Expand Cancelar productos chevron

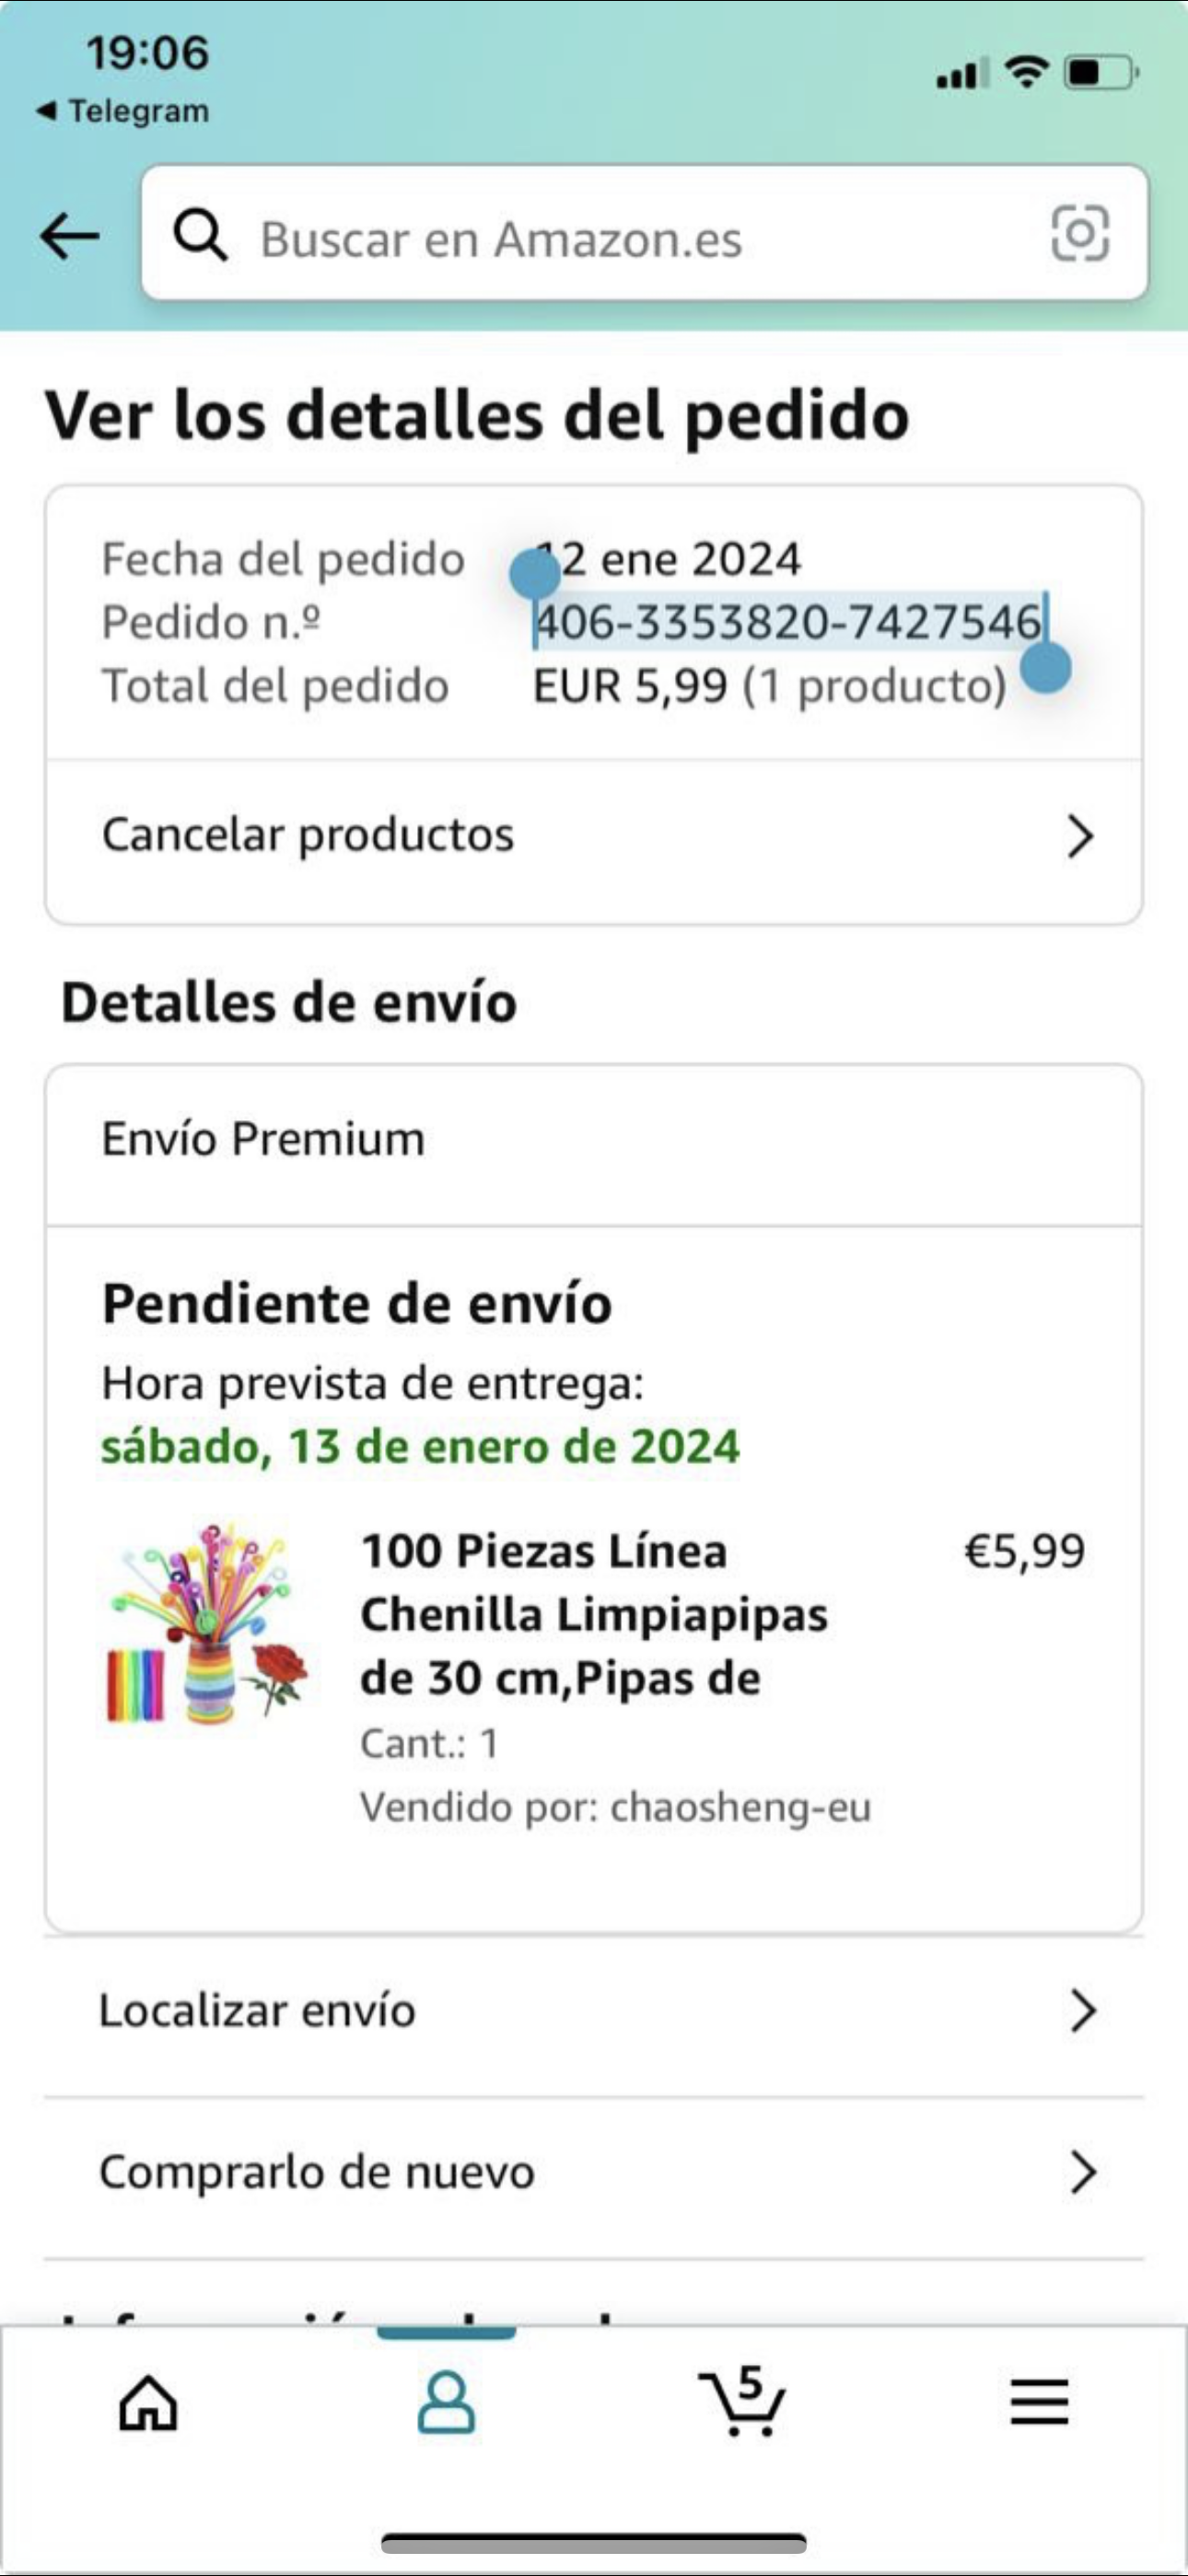point(1080,836)
